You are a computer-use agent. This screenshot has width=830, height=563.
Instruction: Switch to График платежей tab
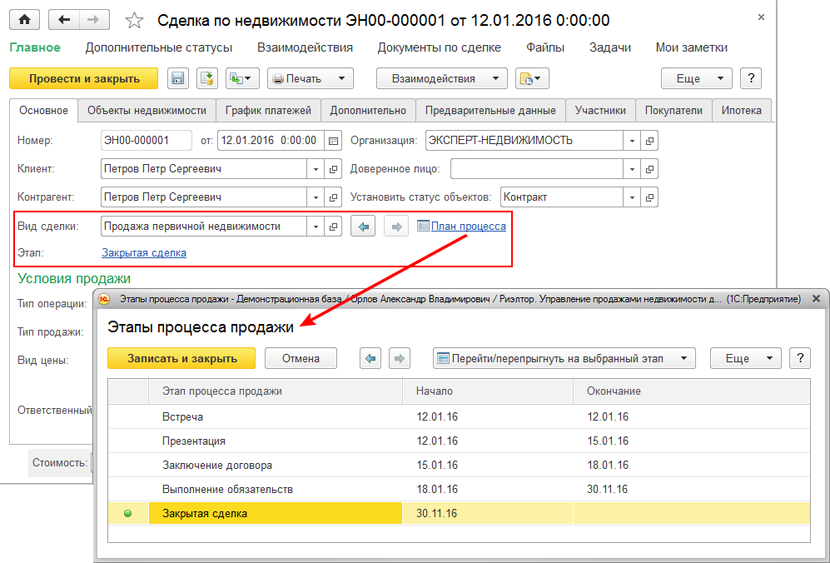(x=268, y=110)
